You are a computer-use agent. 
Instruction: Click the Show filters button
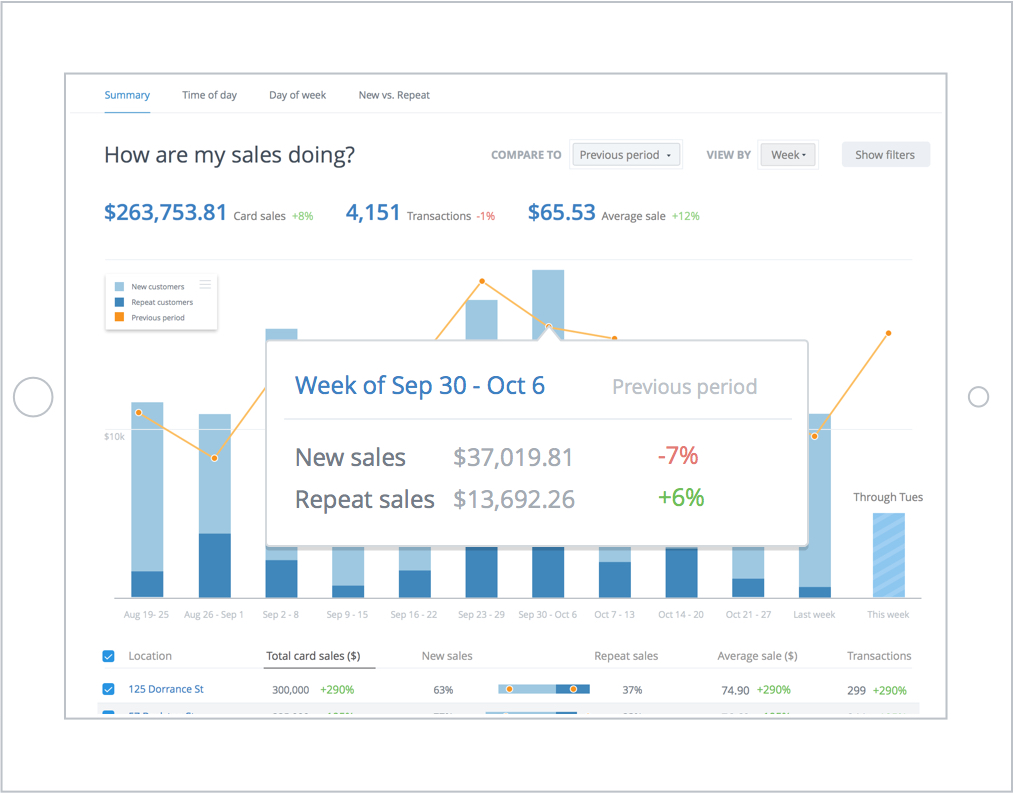885,154
